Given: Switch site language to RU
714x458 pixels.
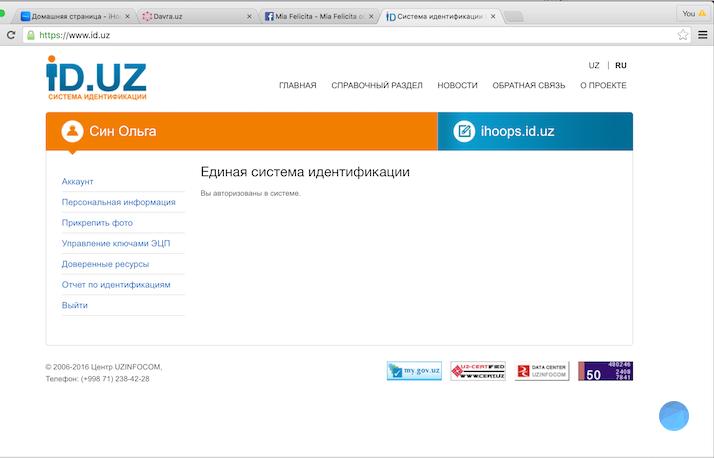Looking at the screenshot, I should point(621,66).
